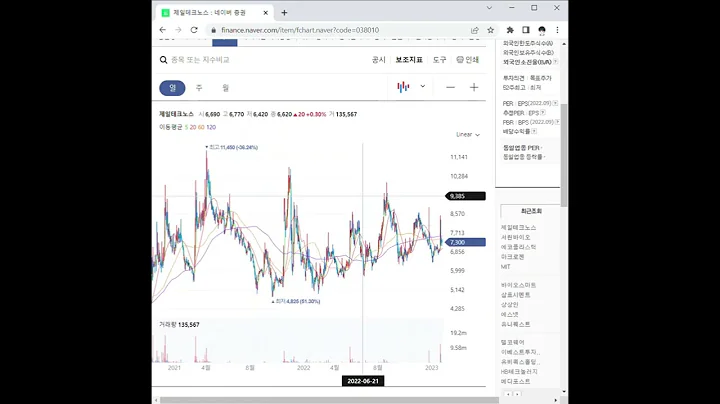
Task: Open 제일테크노스 in recent list
Action: point(518,228)
